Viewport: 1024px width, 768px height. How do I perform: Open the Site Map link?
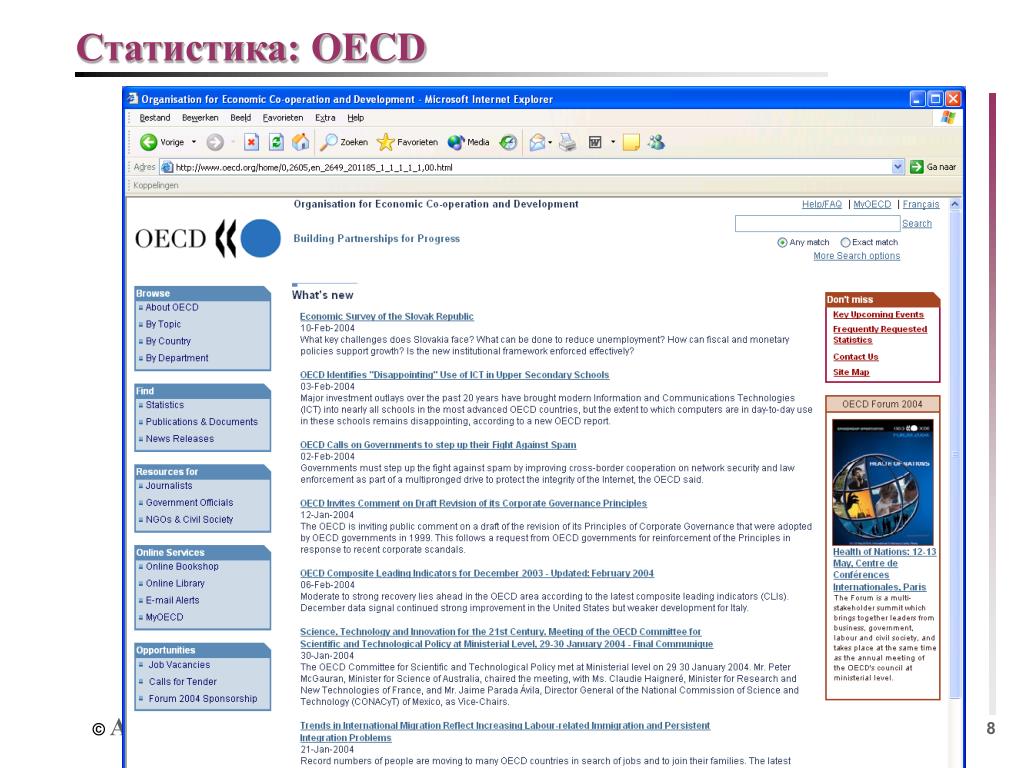[851, 372]
